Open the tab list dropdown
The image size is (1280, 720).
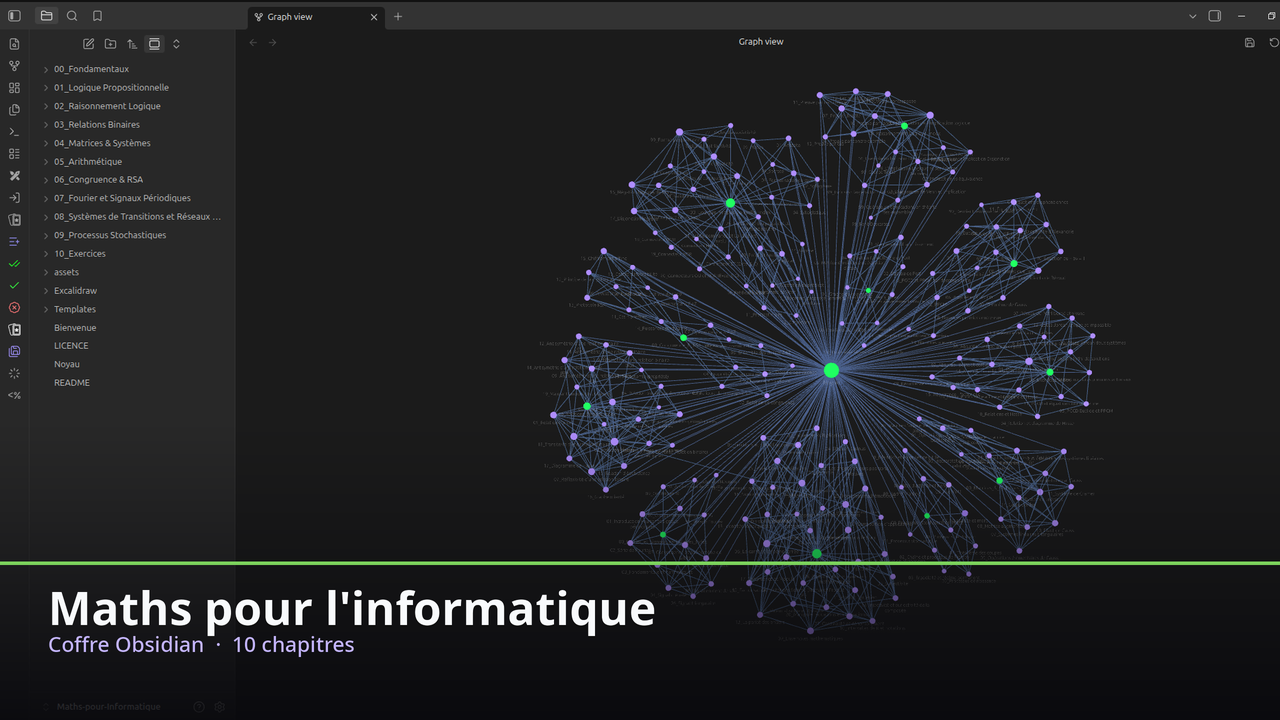click(1193, 16)
